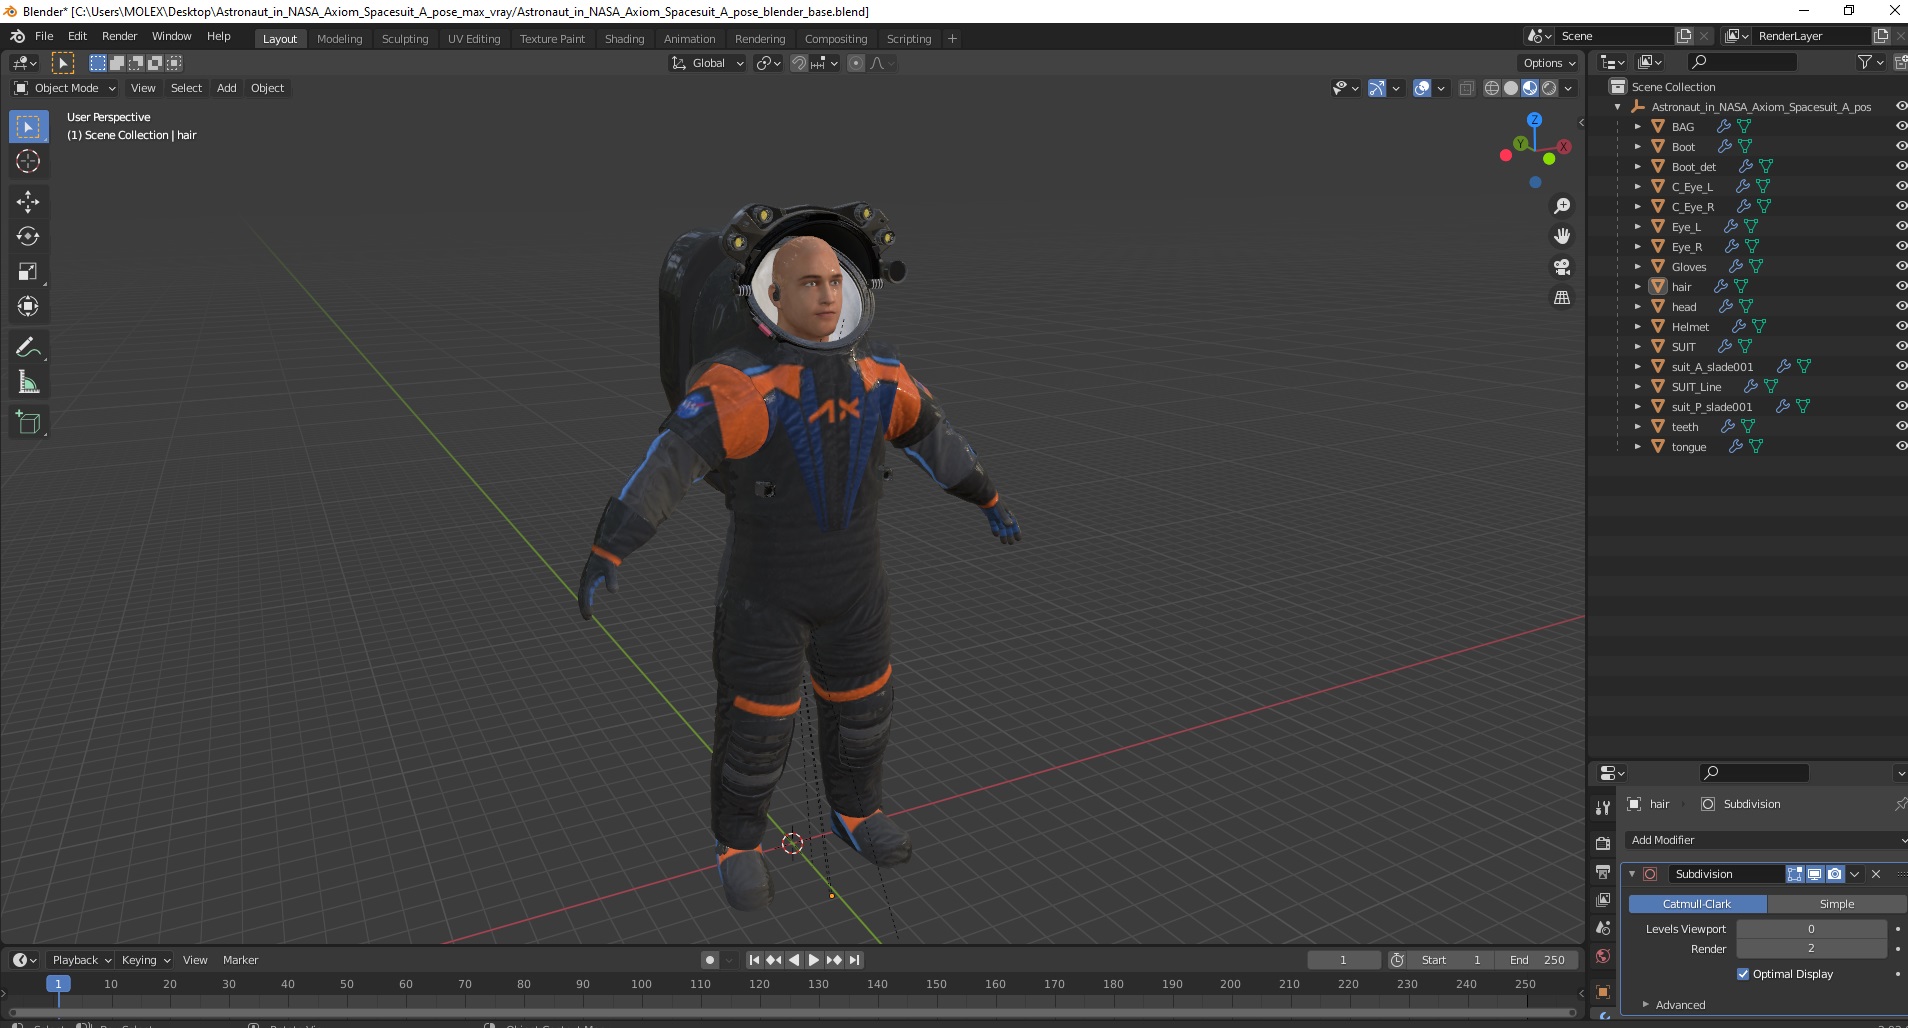The height and width of the screenshot is (1028, 1908).
Task: Open the Scene properties tab
Action: (x=1603, y=928)
